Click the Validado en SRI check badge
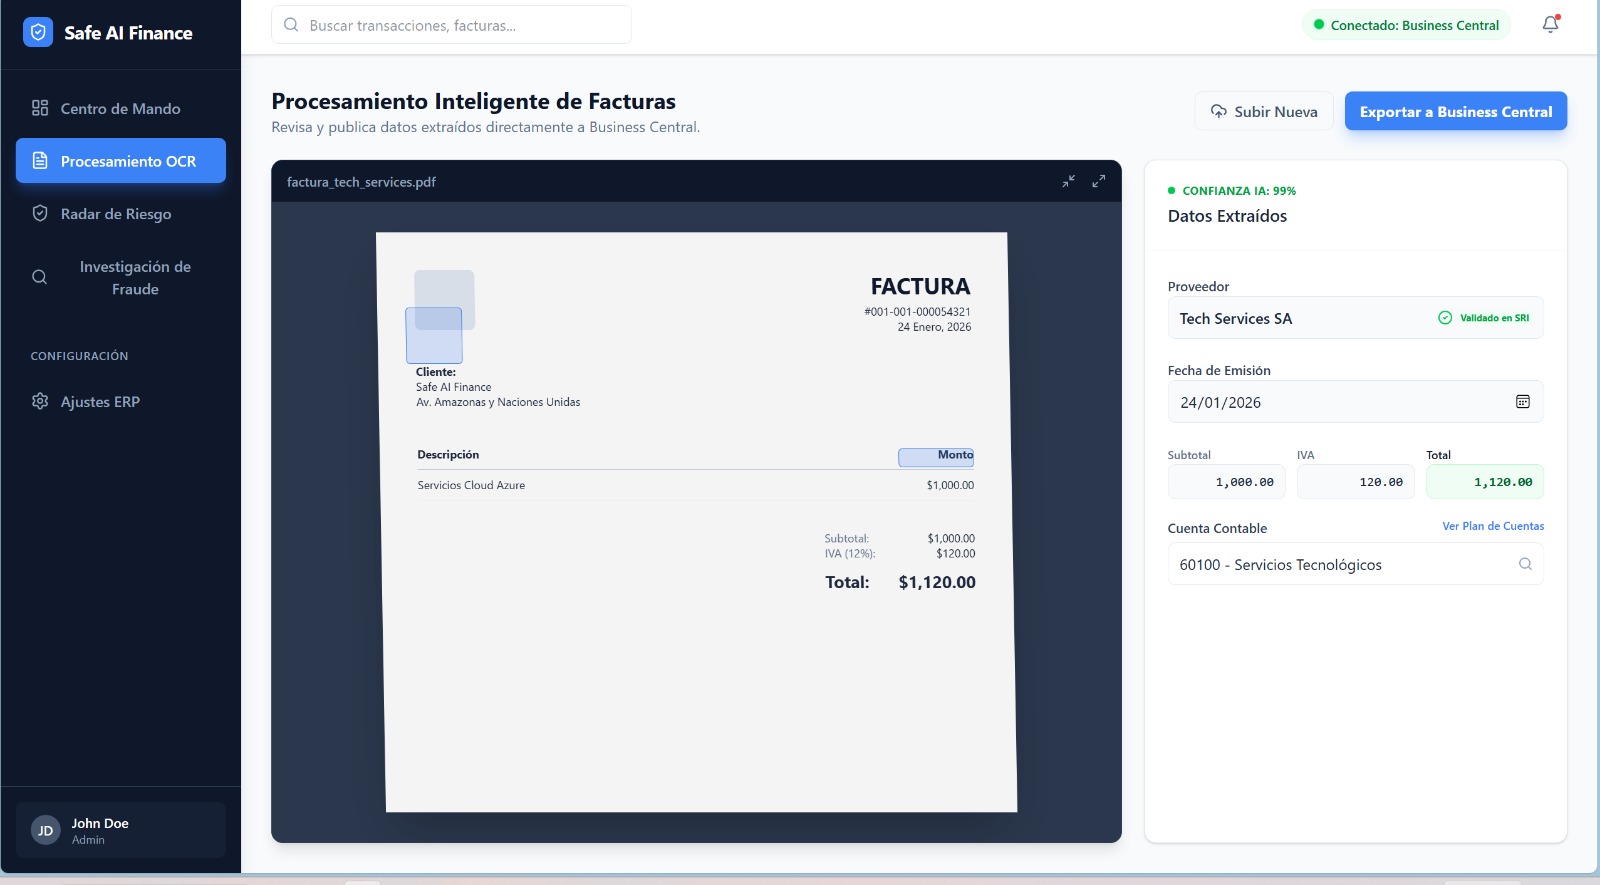The image size is (1600, 885). tap(1484, 318)
